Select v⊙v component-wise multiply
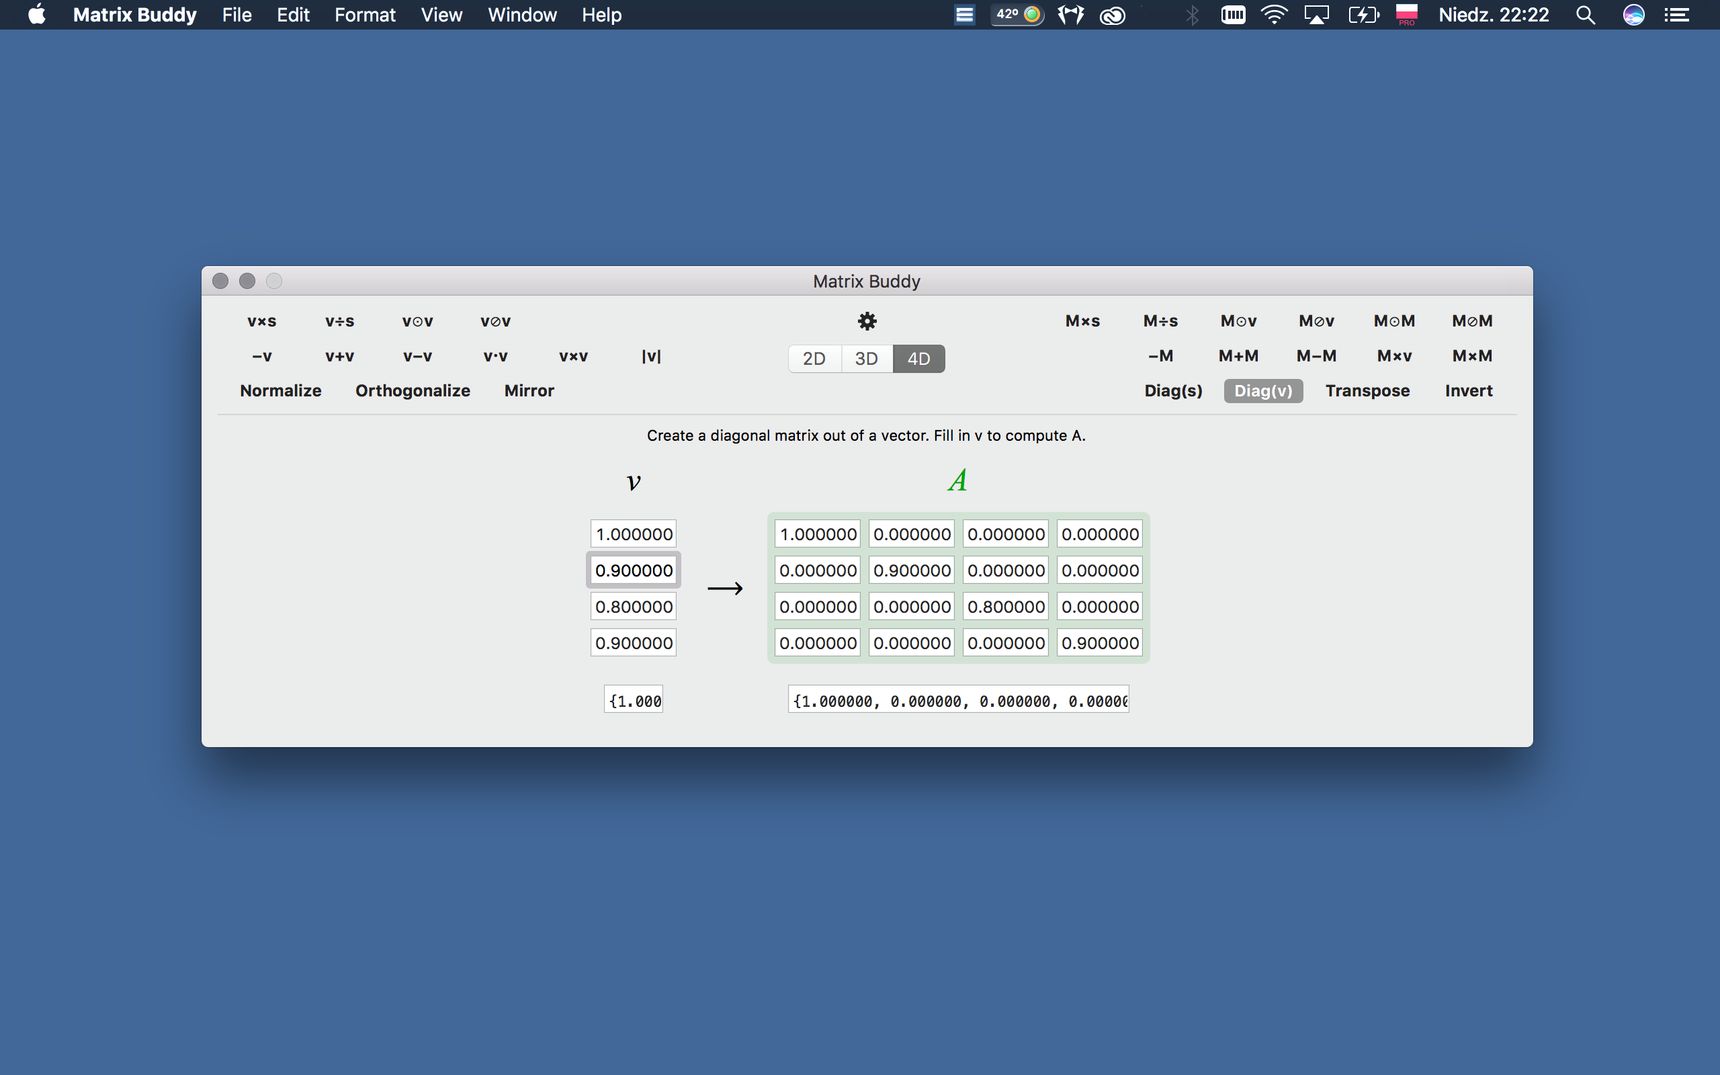 (x=418, y=321)
